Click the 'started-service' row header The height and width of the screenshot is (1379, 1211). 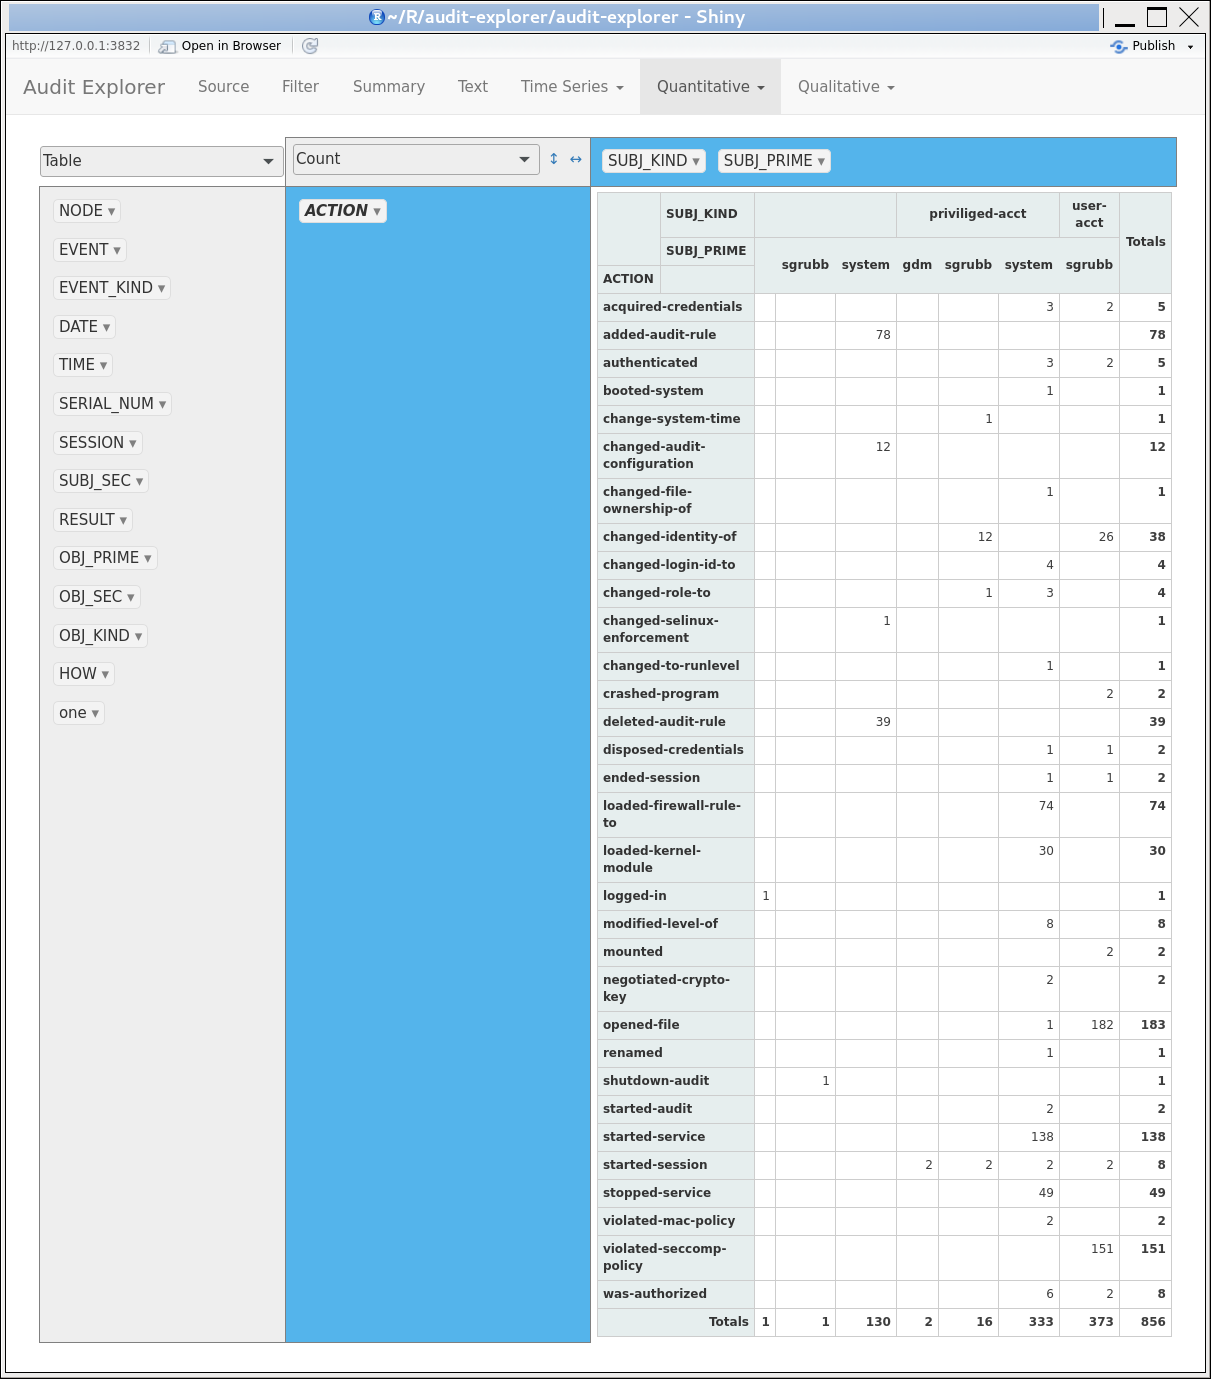[675, 1137]
